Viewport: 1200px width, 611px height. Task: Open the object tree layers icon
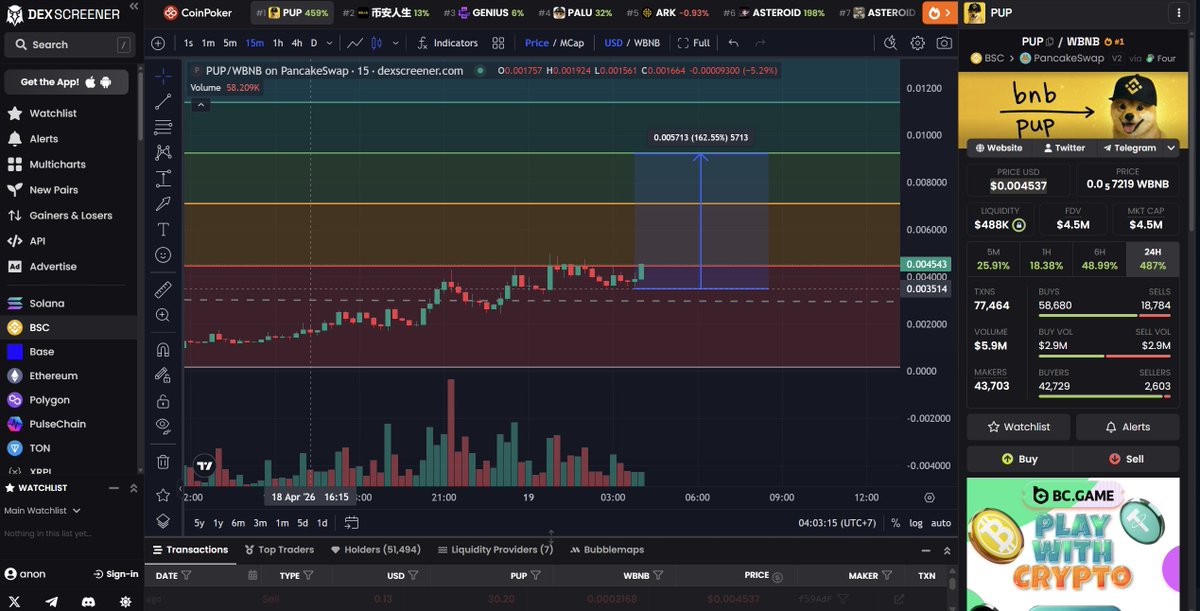(163, 521)
